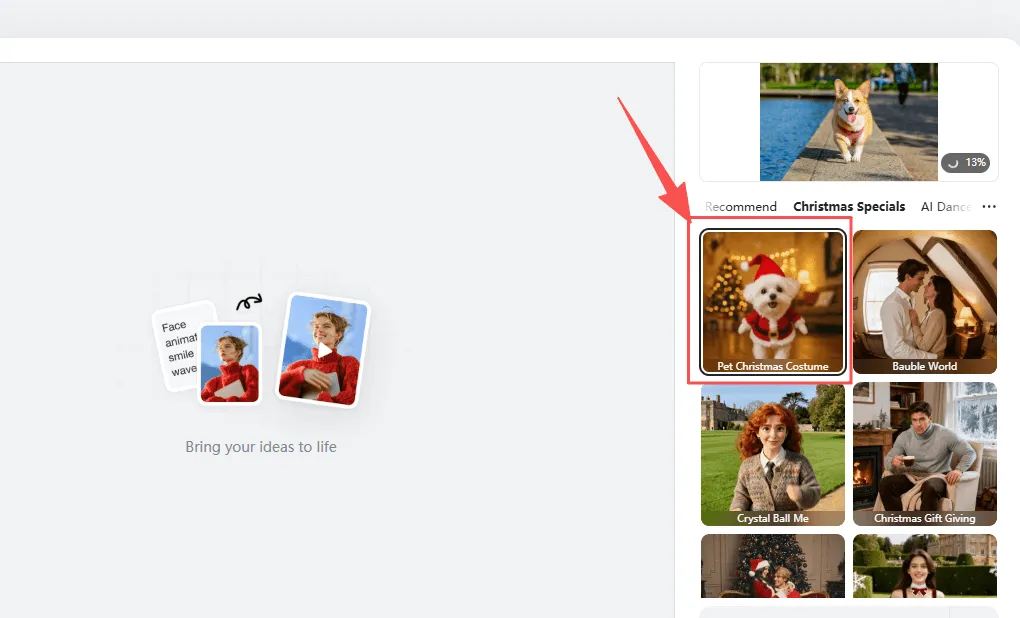Select the garden portrait template
Screen dimensions: 1020x618
tap(924, 570)
